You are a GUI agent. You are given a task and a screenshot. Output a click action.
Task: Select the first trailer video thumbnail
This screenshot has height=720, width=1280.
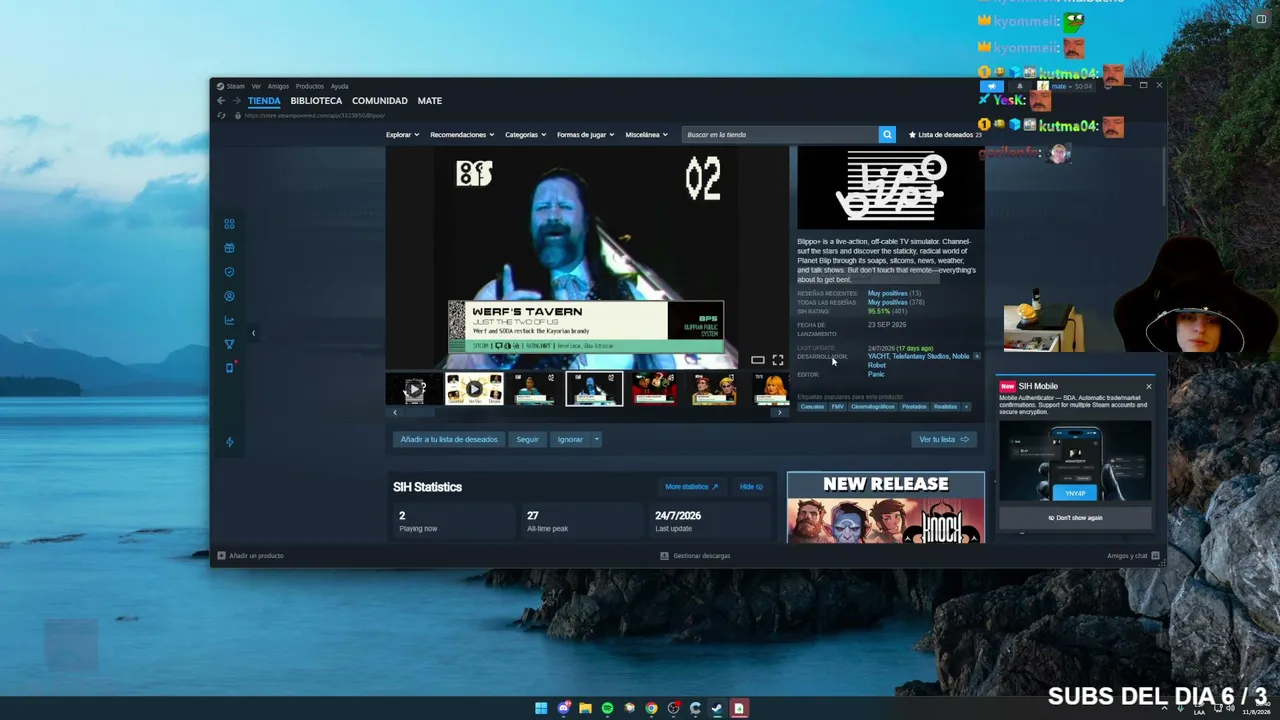[414, 389]
